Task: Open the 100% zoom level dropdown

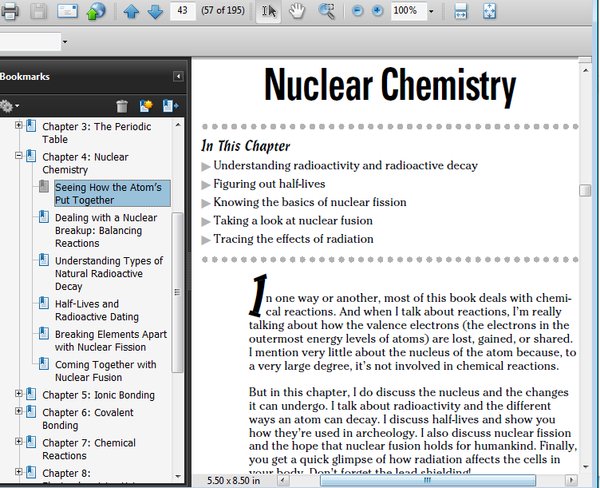Action: click(431, 11)
